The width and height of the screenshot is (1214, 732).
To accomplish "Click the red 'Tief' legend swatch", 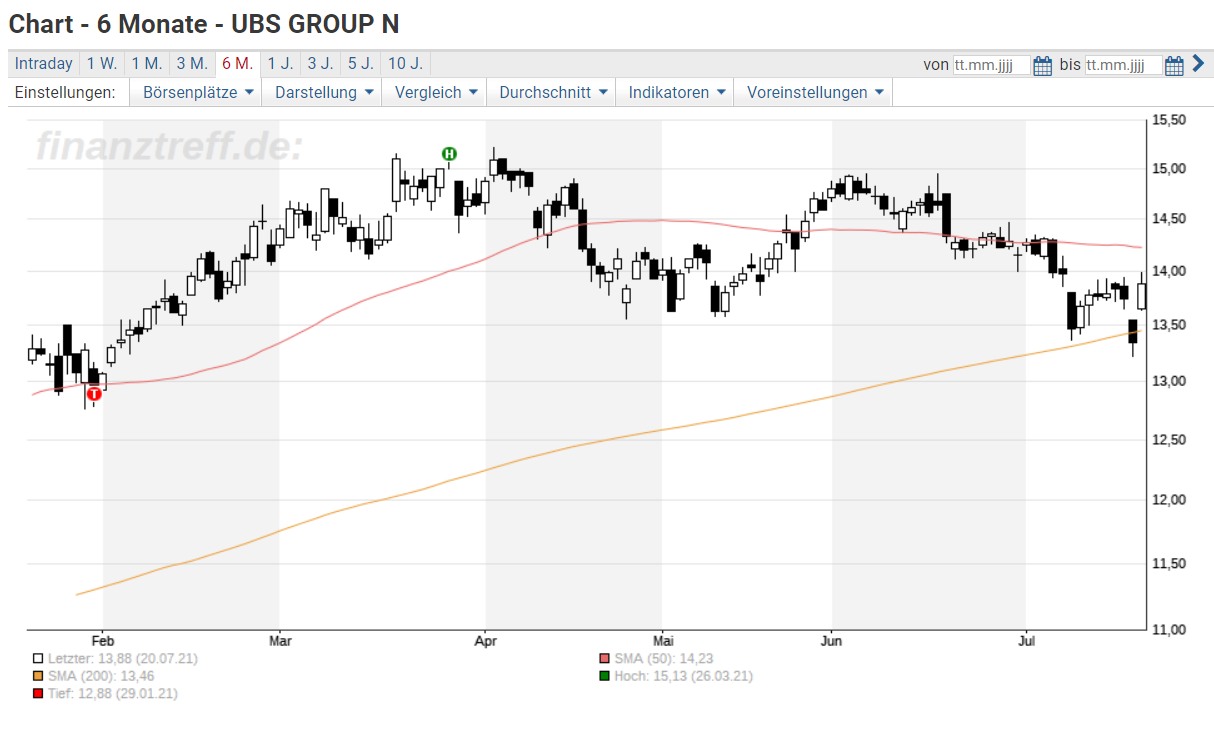I will tap(38, 693).
